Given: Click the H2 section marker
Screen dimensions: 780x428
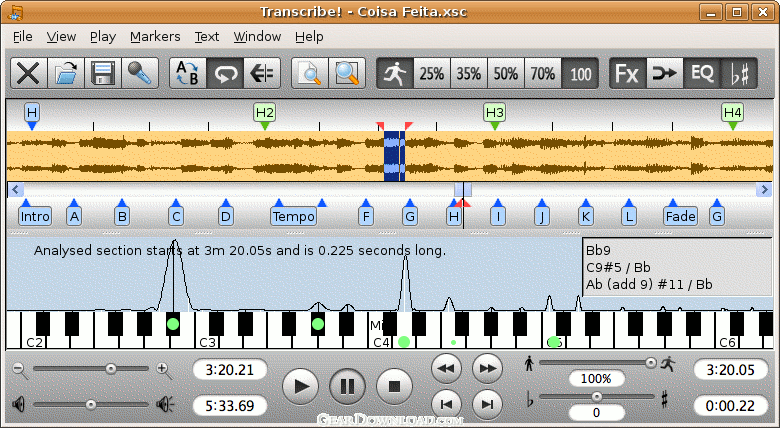Looking at the screenshot, I should (x=265, y=113).
